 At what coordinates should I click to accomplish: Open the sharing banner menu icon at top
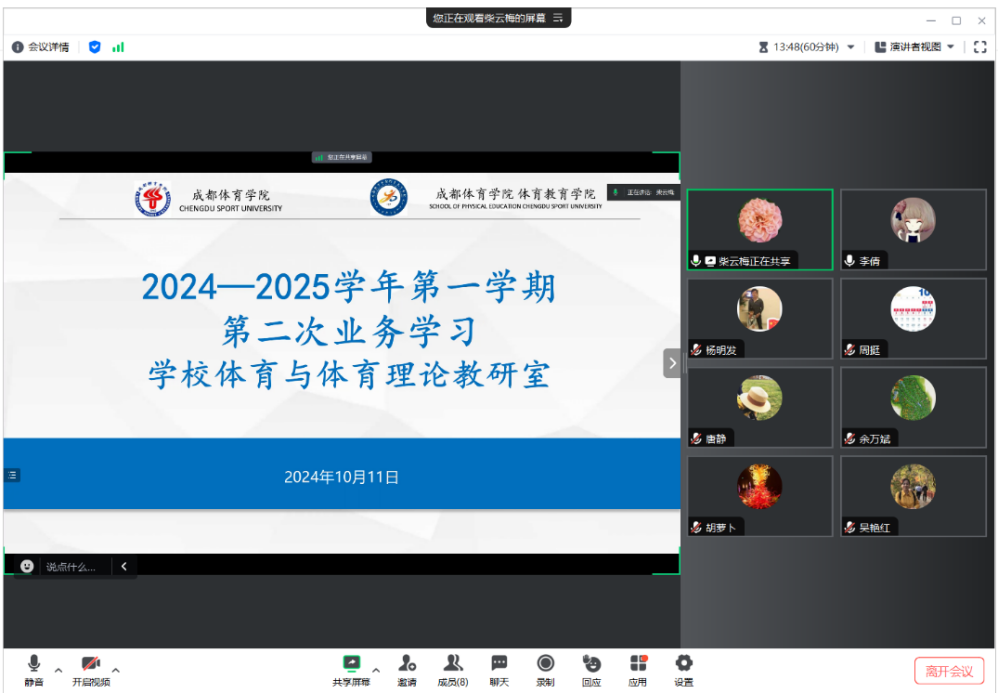click(x=559, y=17)
